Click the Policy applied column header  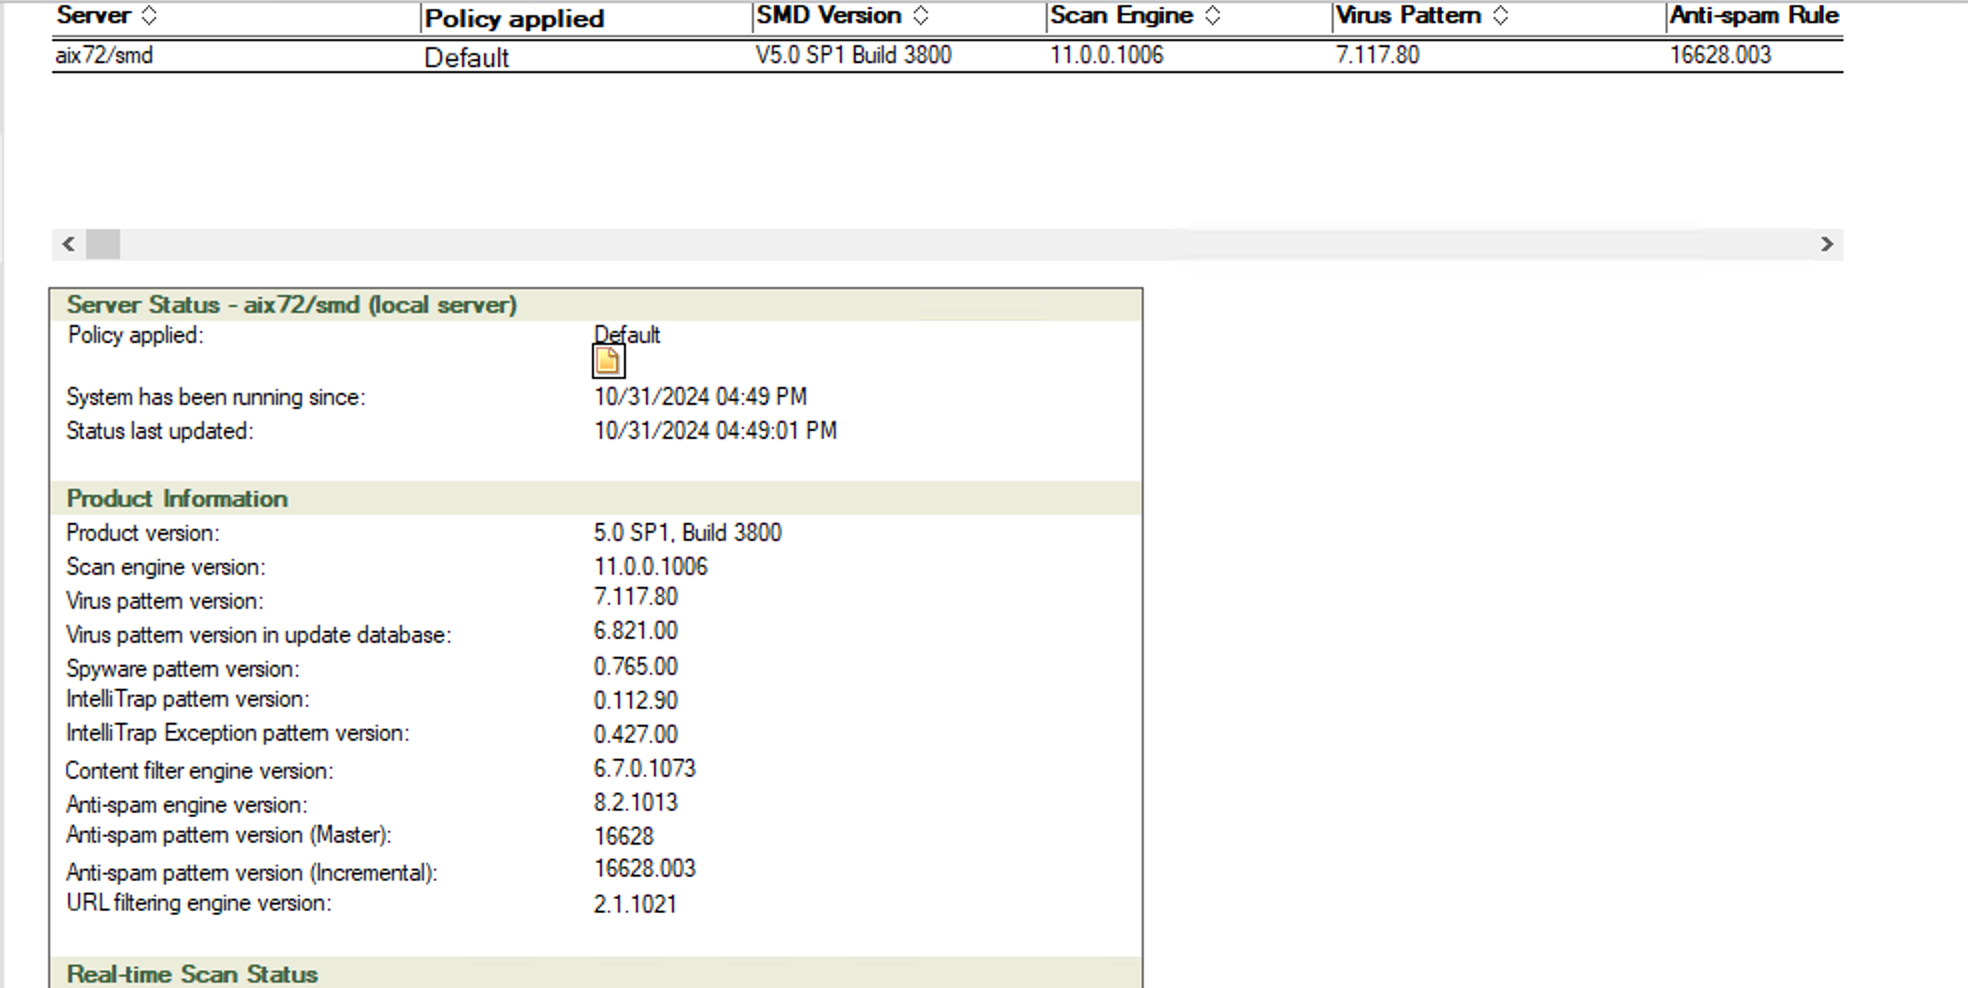click(514, 19)
